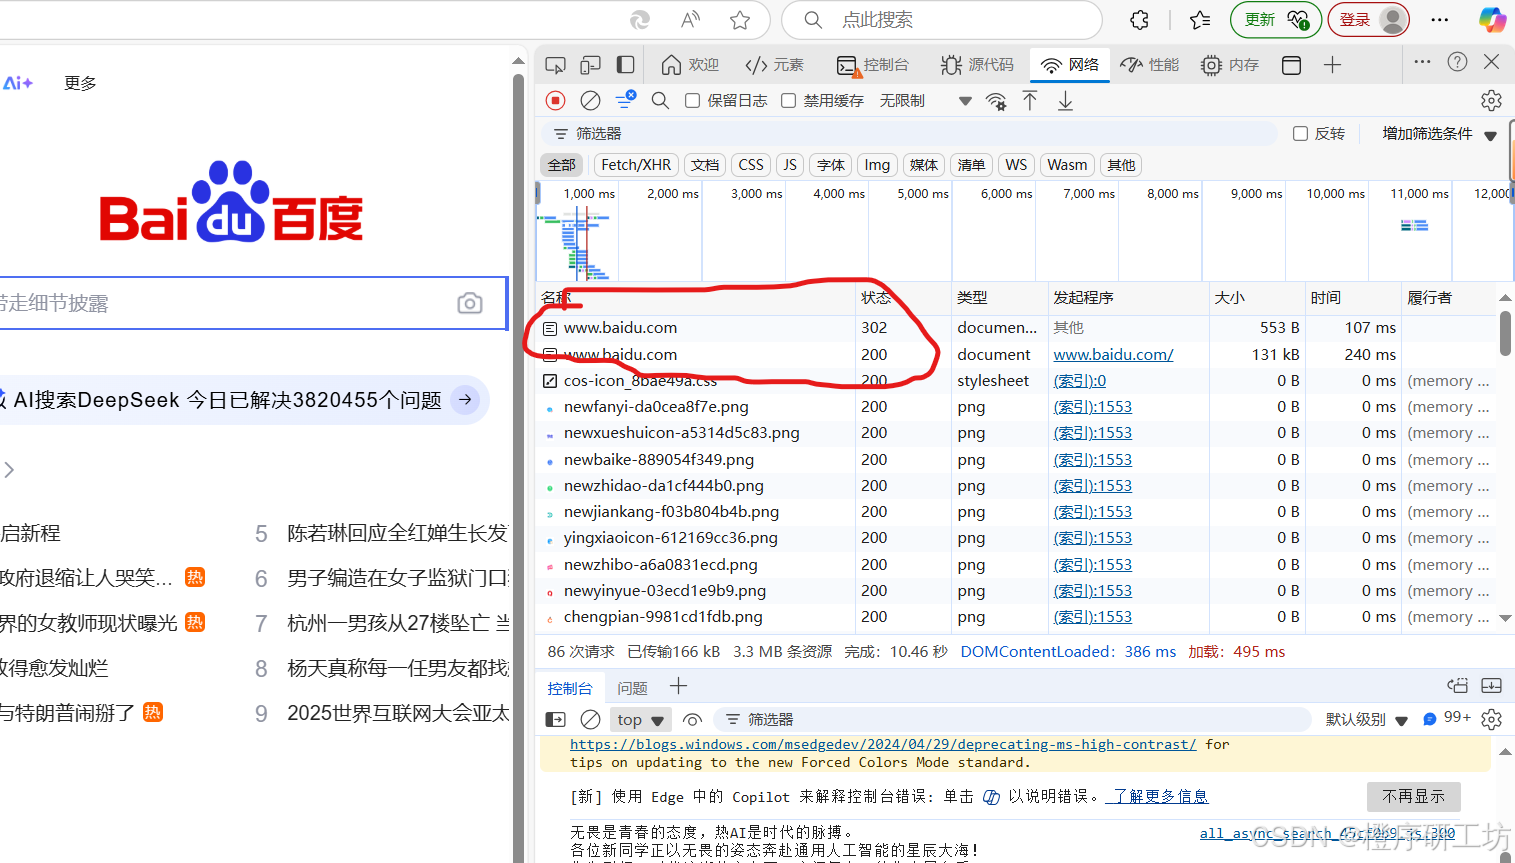The width and height of the screenshot is (1515, 863).
Task: Select request cos-icon_8bae49a.css row
Action: [1017, 381]
